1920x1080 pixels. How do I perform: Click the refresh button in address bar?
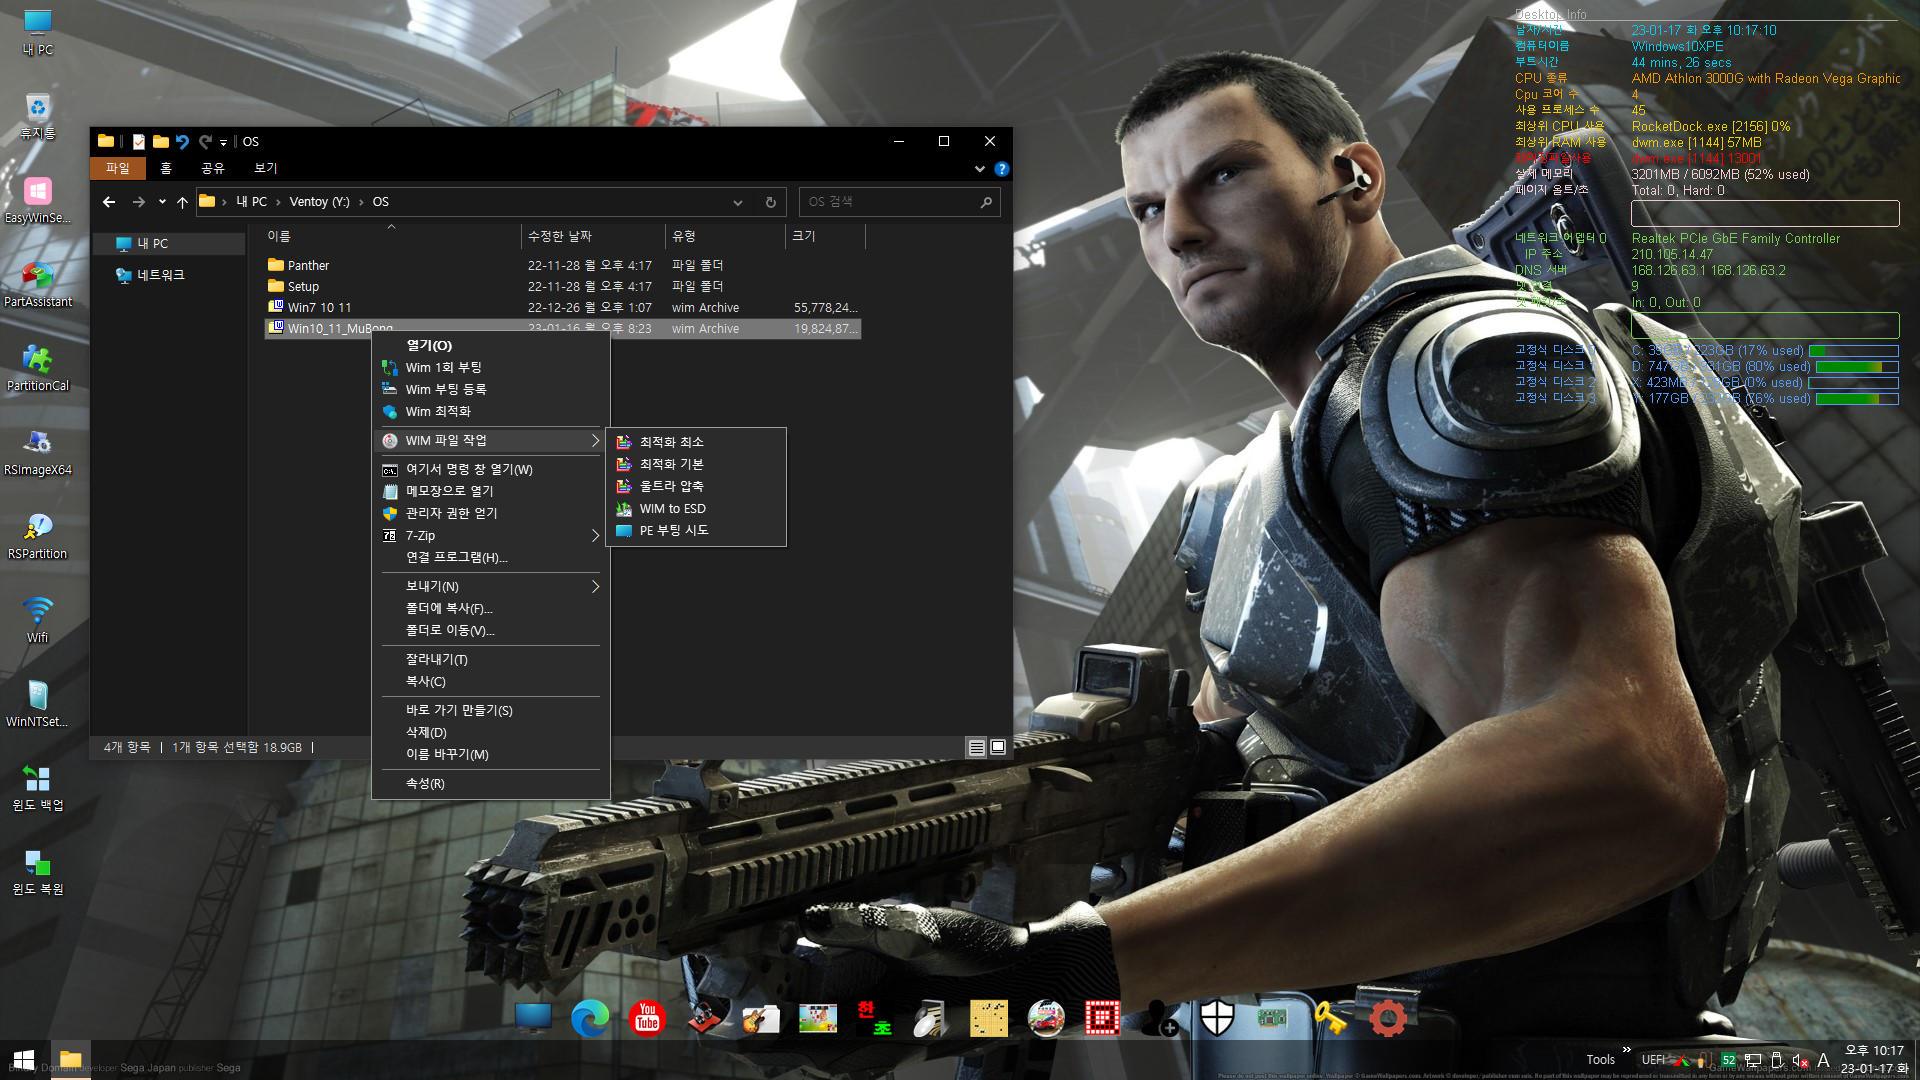tap(770, 202)
